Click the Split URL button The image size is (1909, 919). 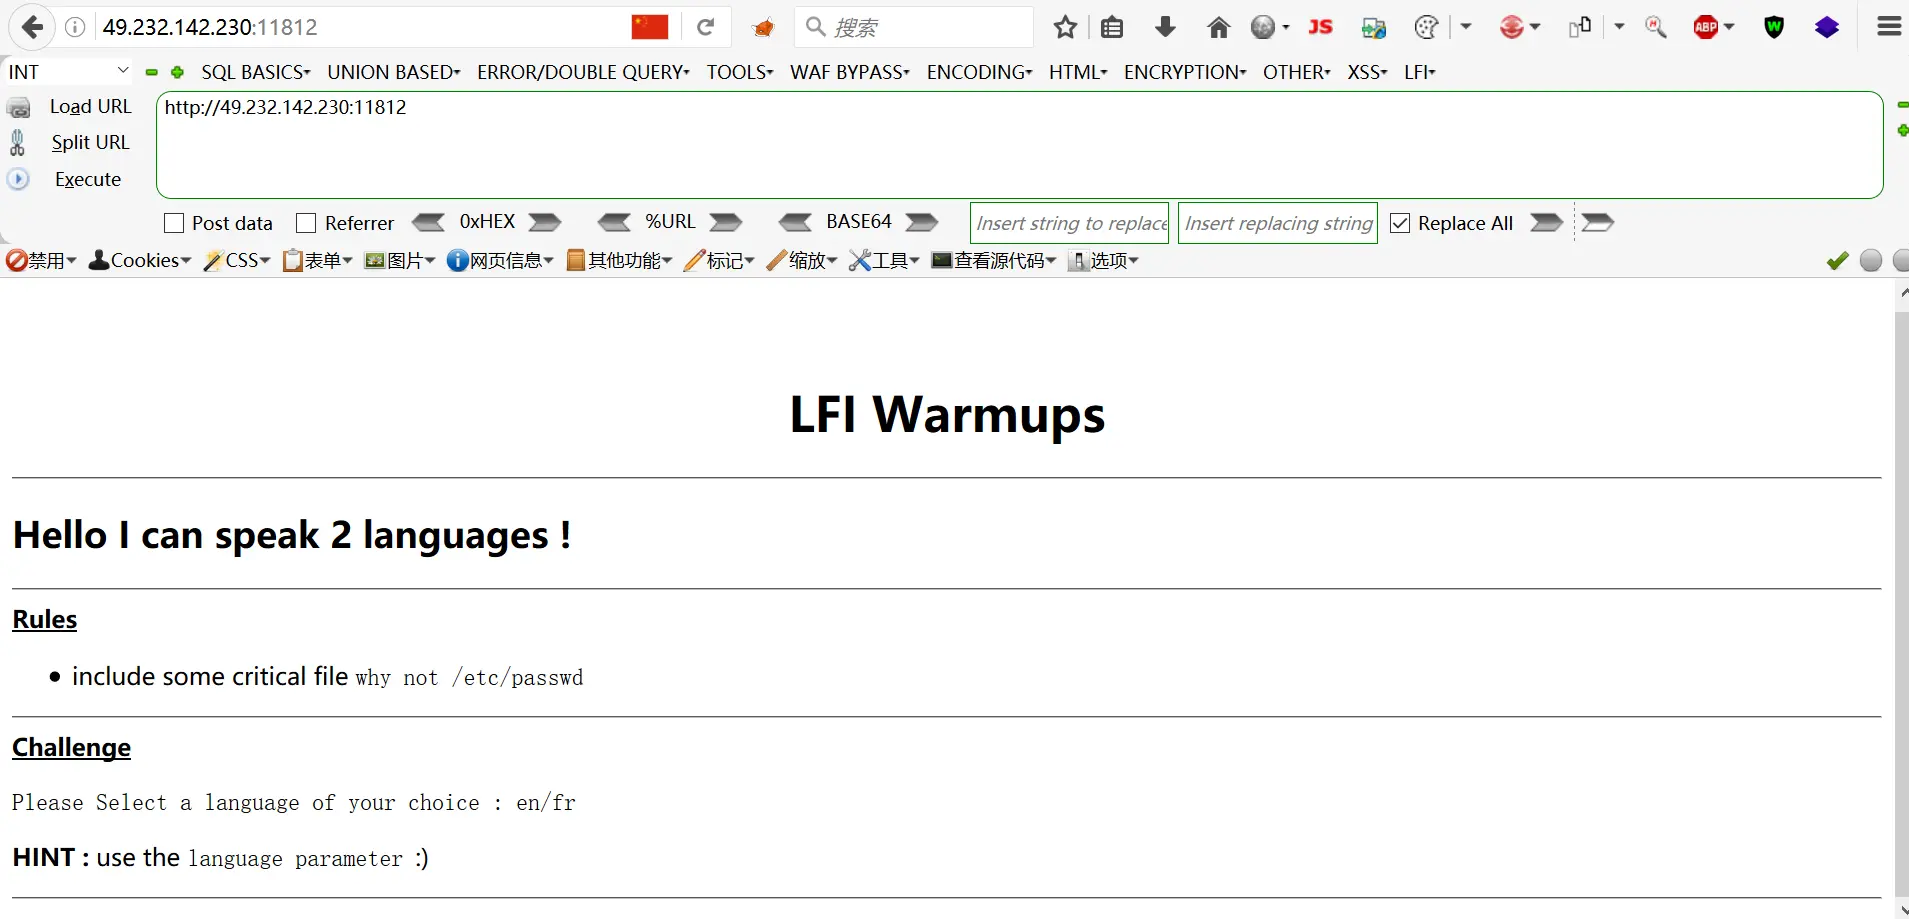coord(90,142)
